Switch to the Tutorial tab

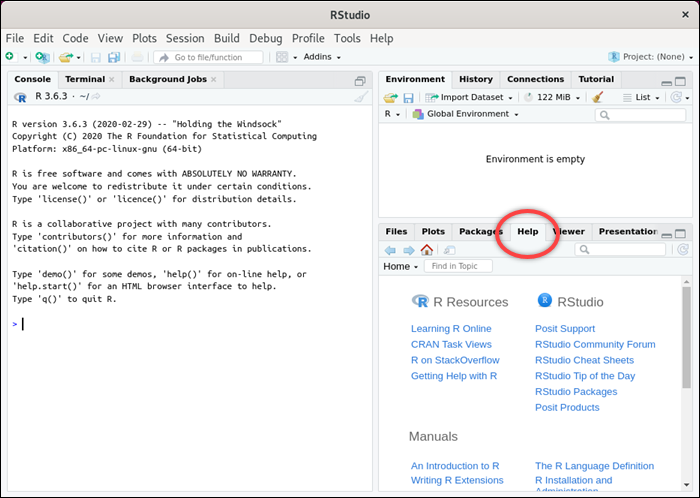pos(596,79)
